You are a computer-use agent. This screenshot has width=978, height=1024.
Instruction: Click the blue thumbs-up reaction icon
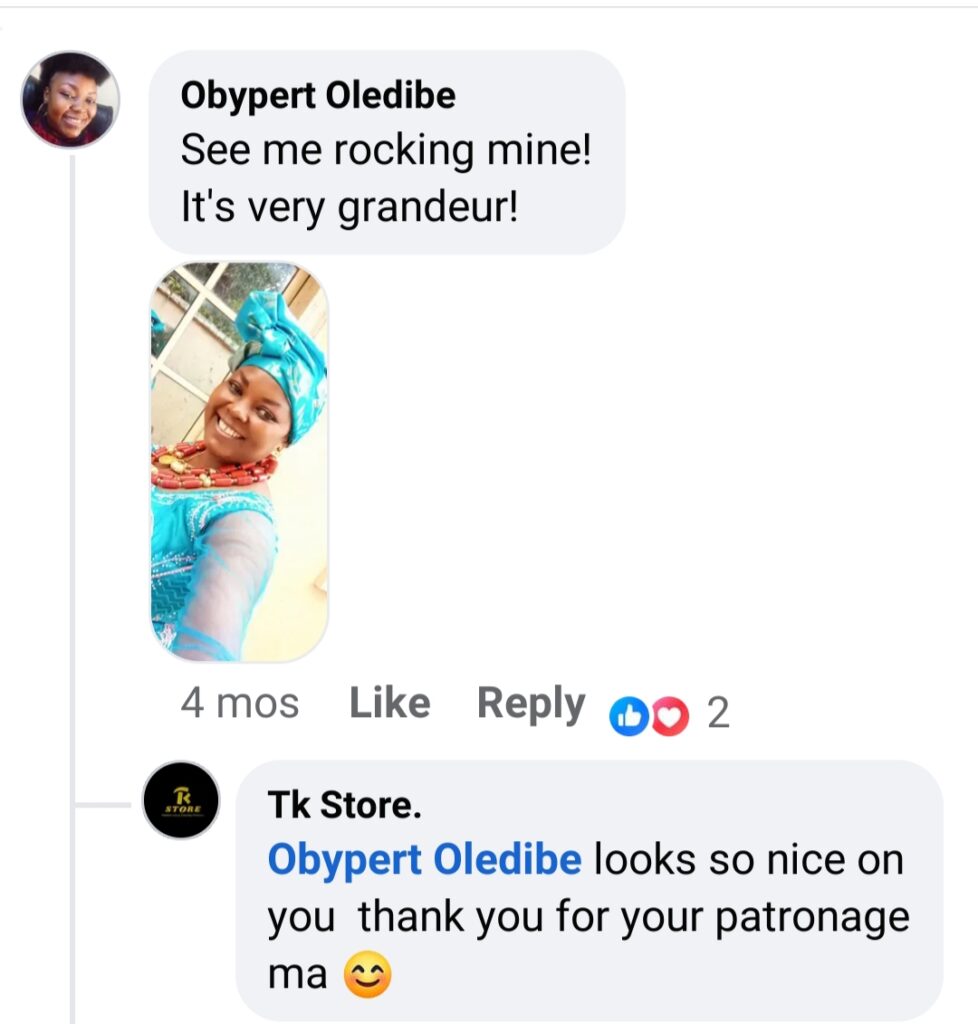click(x=629, y=714)
